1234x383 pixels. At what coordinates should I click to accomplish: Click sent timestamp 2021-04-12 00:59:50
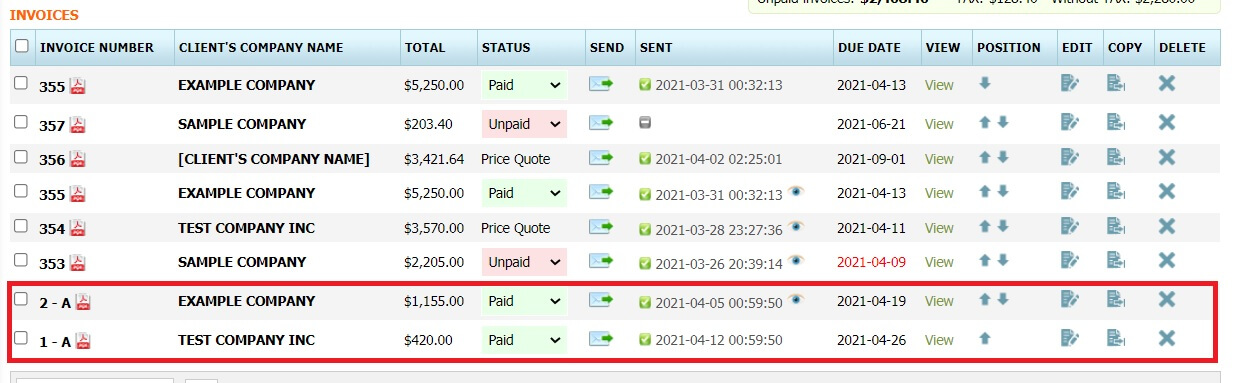[719, 340]
